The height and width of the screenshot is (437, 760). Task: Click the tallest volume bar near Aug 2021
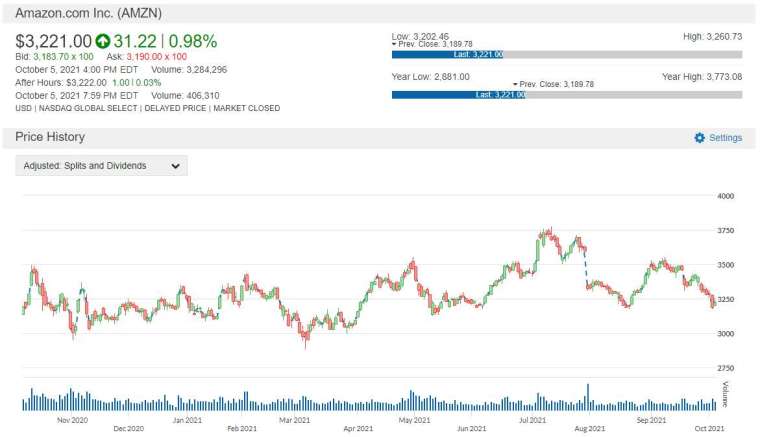coord(588,397)
